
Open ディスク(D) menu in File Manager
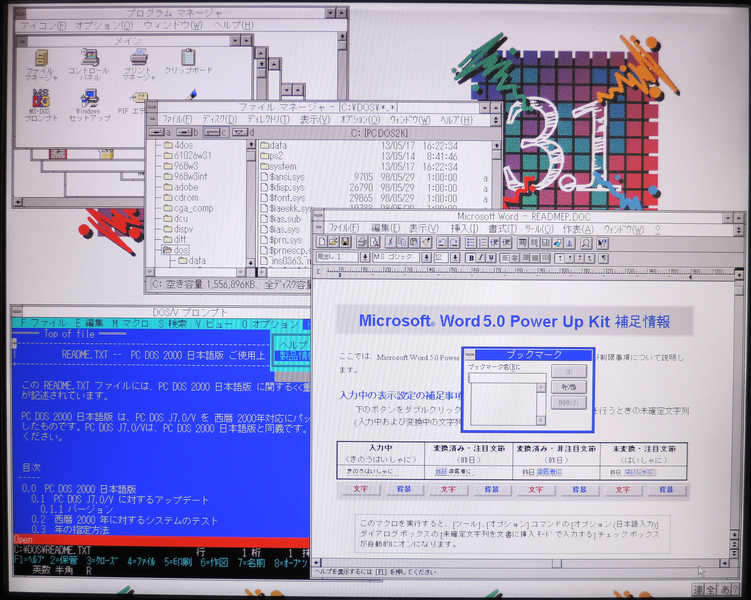(x=219, y=119)
